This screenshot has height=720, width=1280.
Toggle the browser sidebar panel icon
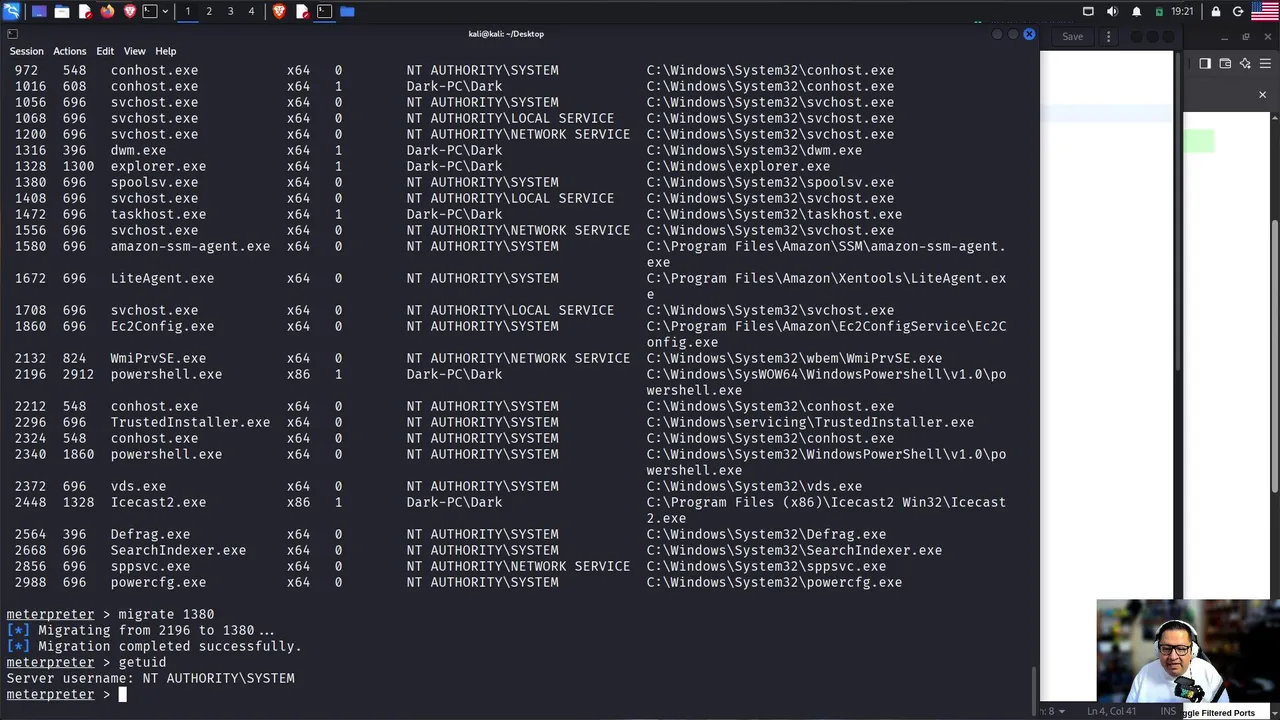[1205, 63]
